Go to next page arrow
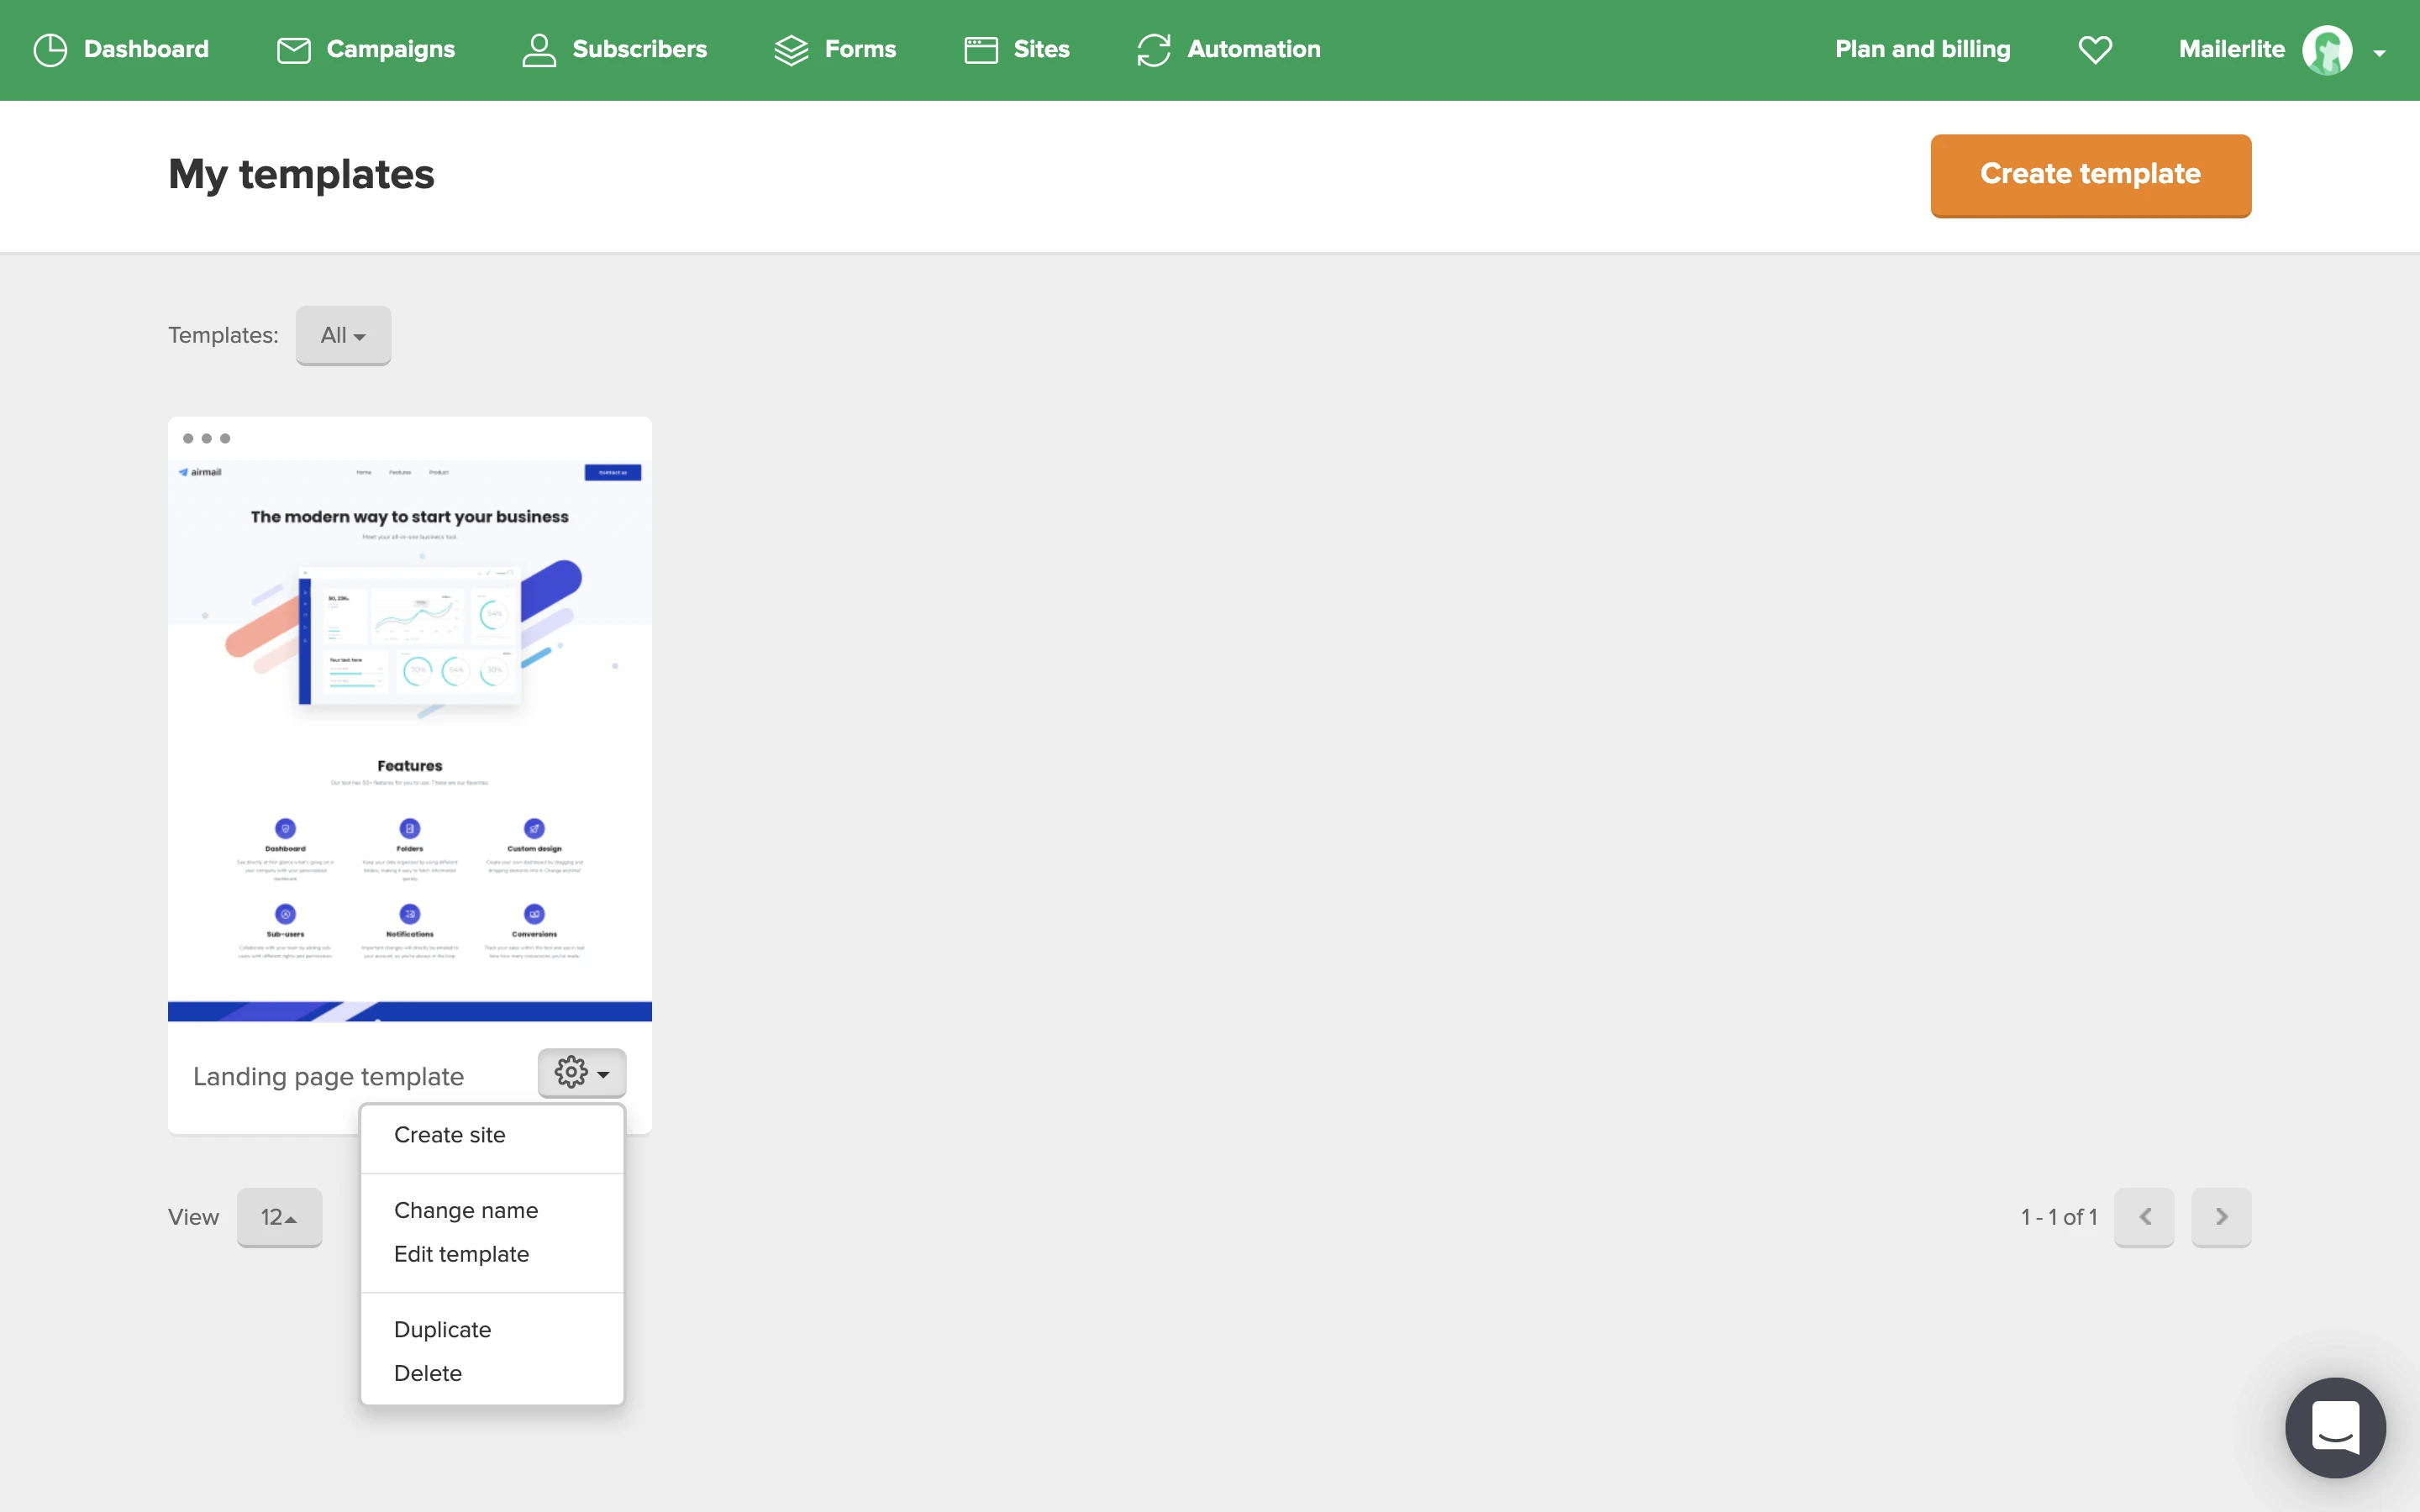 [x=2221, y=1216]
